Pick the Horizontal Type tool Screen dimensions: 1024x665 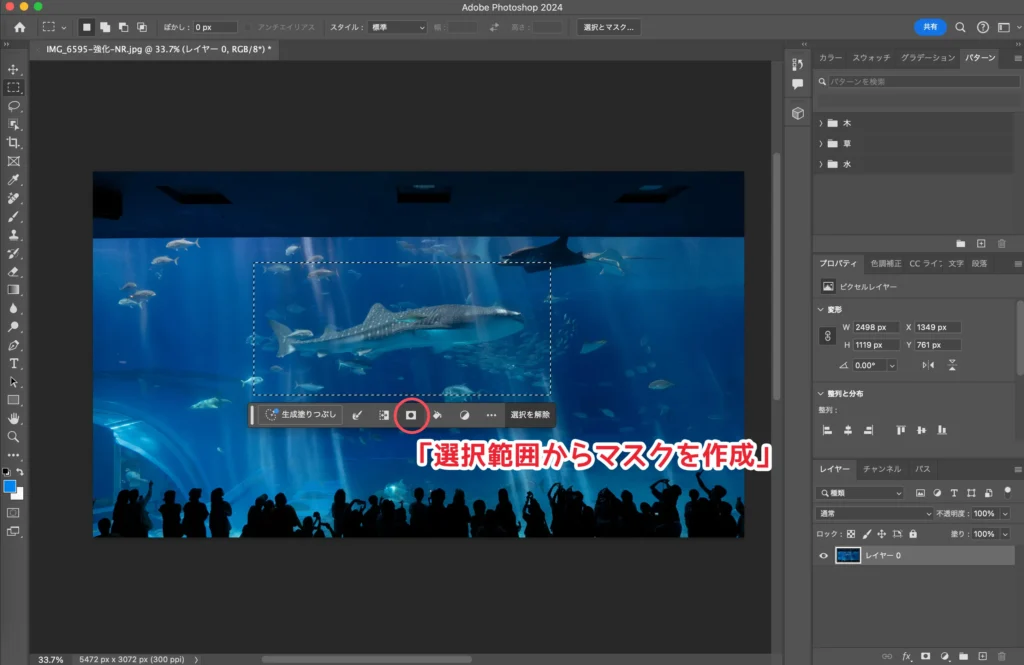coord(14,363)
